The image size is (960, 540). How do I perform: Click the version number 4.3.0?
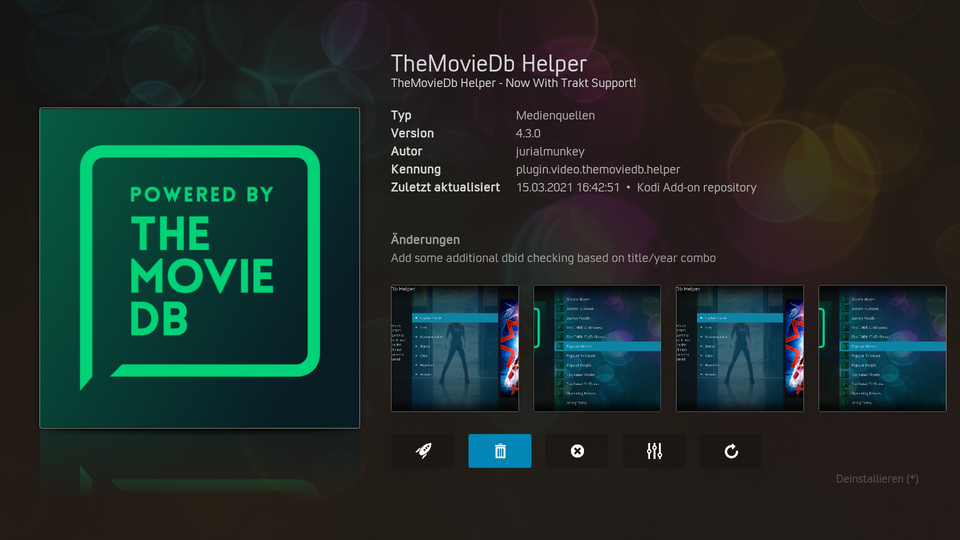(528, 133)
